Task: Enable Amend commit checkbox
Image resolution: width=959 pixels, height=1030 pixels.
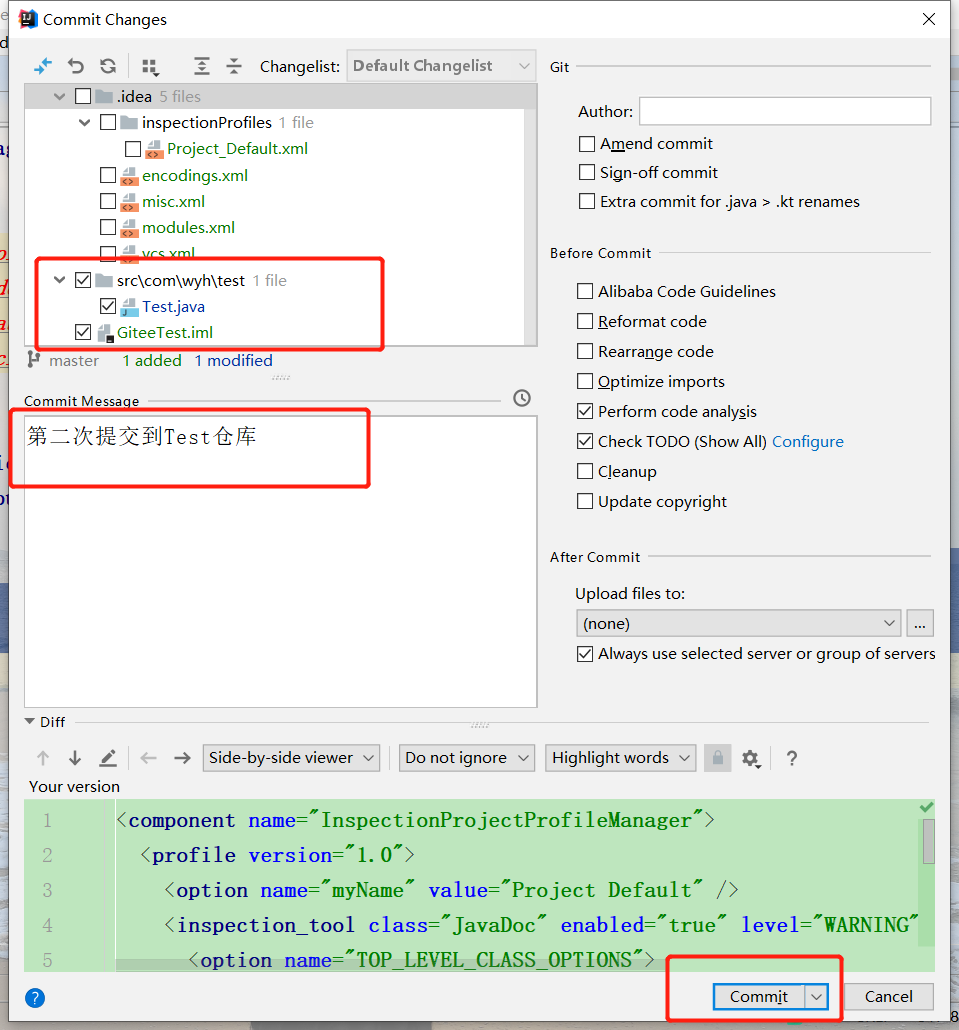Action: coord(587,143)
